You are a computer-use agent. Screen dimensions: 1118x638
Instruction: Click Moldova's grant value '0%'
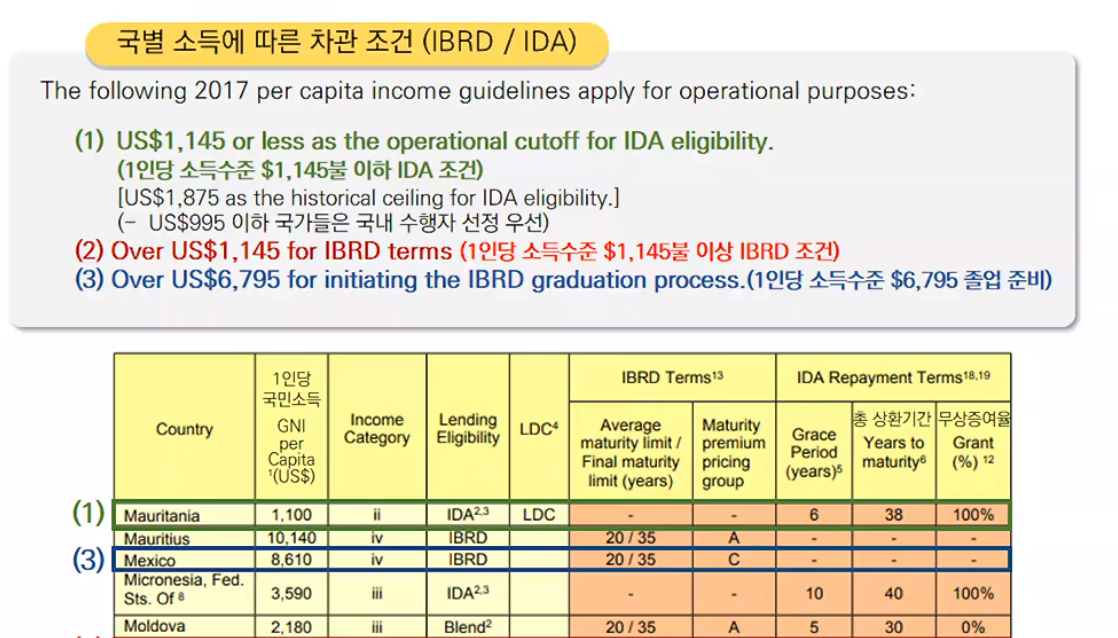click(973, 627)
